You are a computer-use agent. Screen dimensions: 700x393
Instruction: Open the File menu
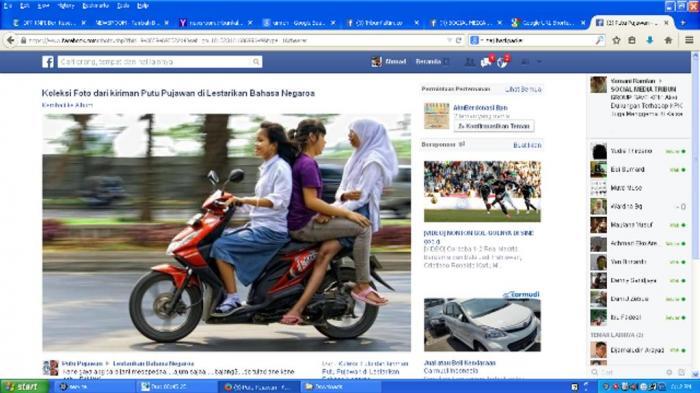(x=8, y=6)
